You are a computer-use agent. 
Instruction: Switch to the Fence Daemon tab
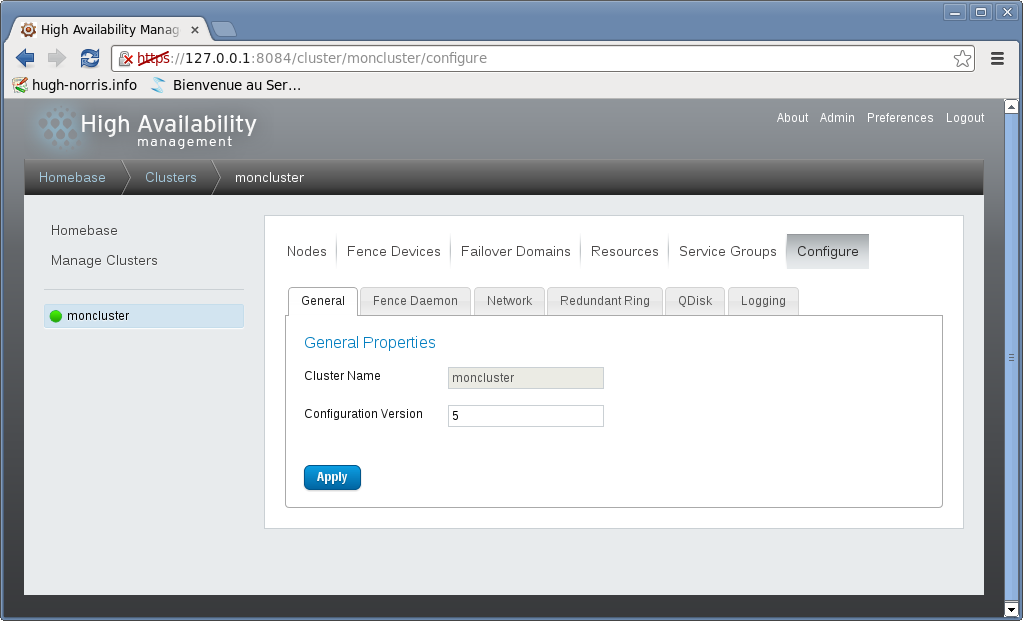point(415,301)
